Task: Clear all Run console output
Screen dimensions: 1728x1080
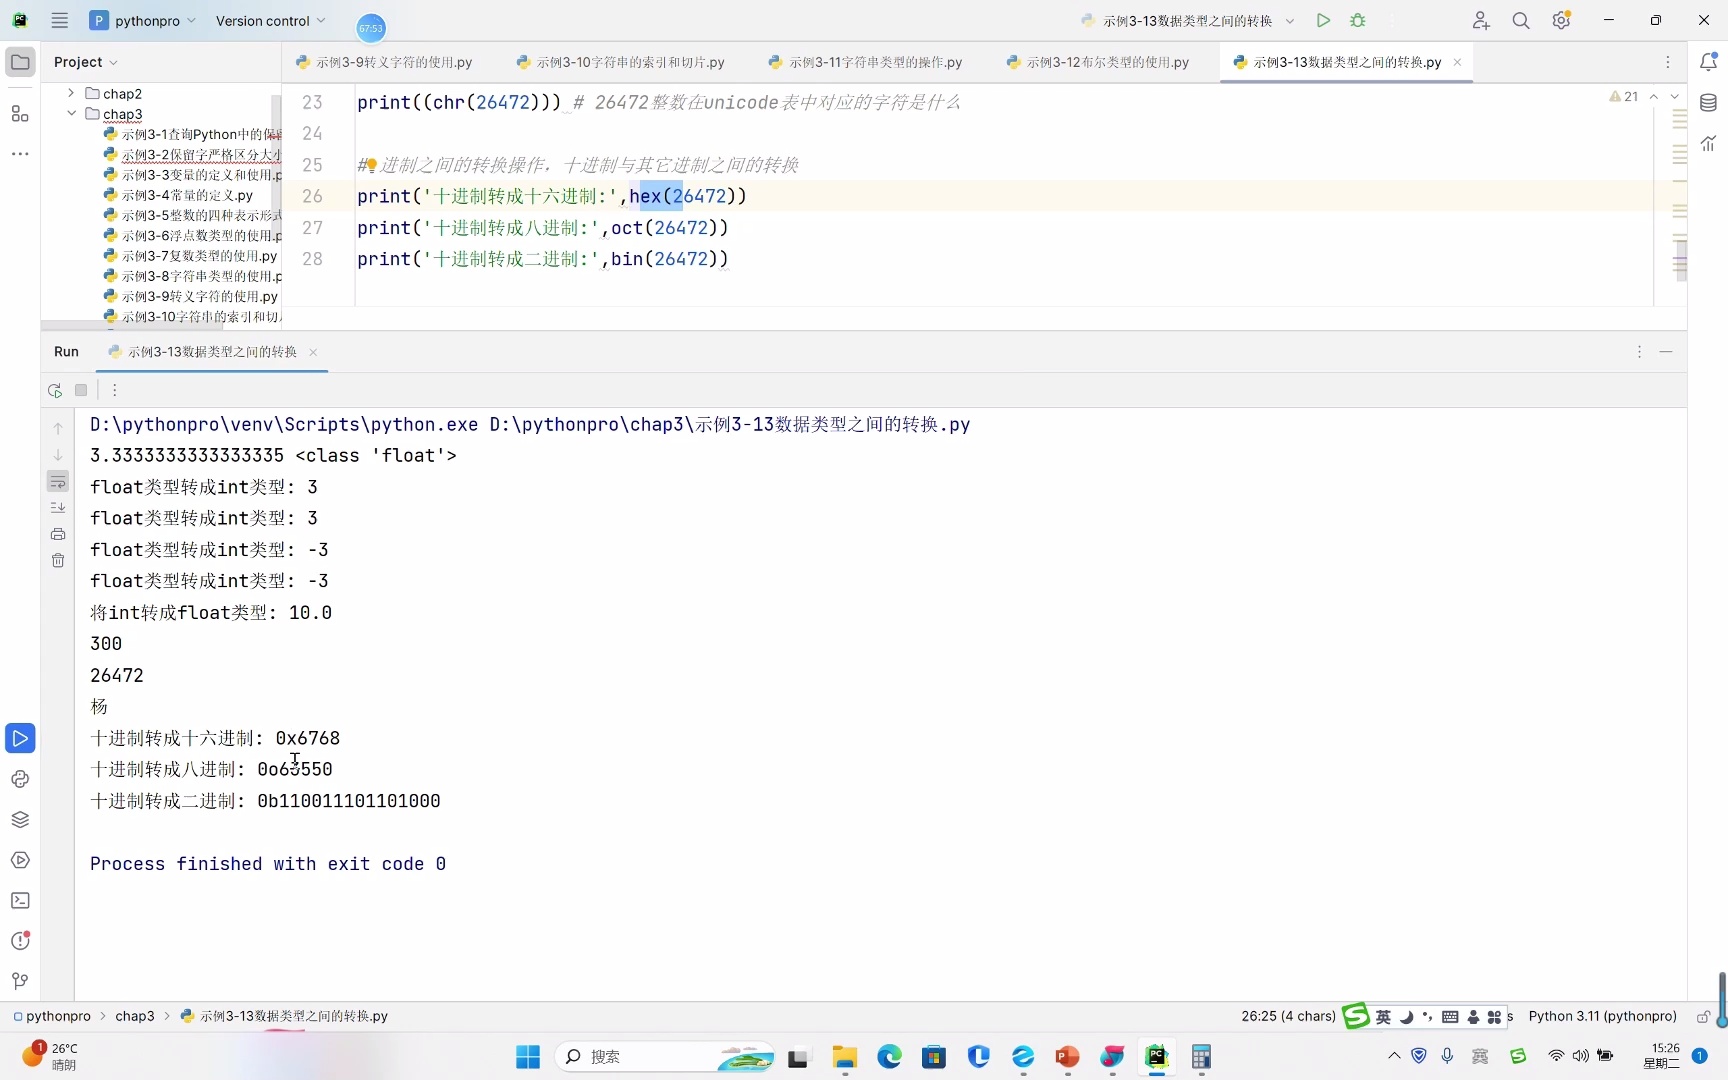Action: (58, 561)
